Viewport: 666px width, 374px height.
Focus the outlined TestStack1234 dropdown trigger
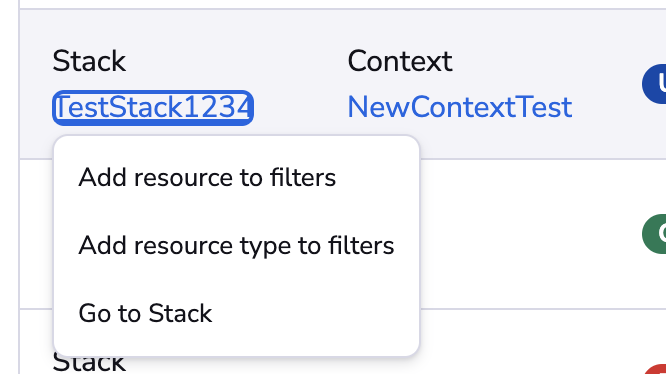pyautogui.click(x=153, y=107)
